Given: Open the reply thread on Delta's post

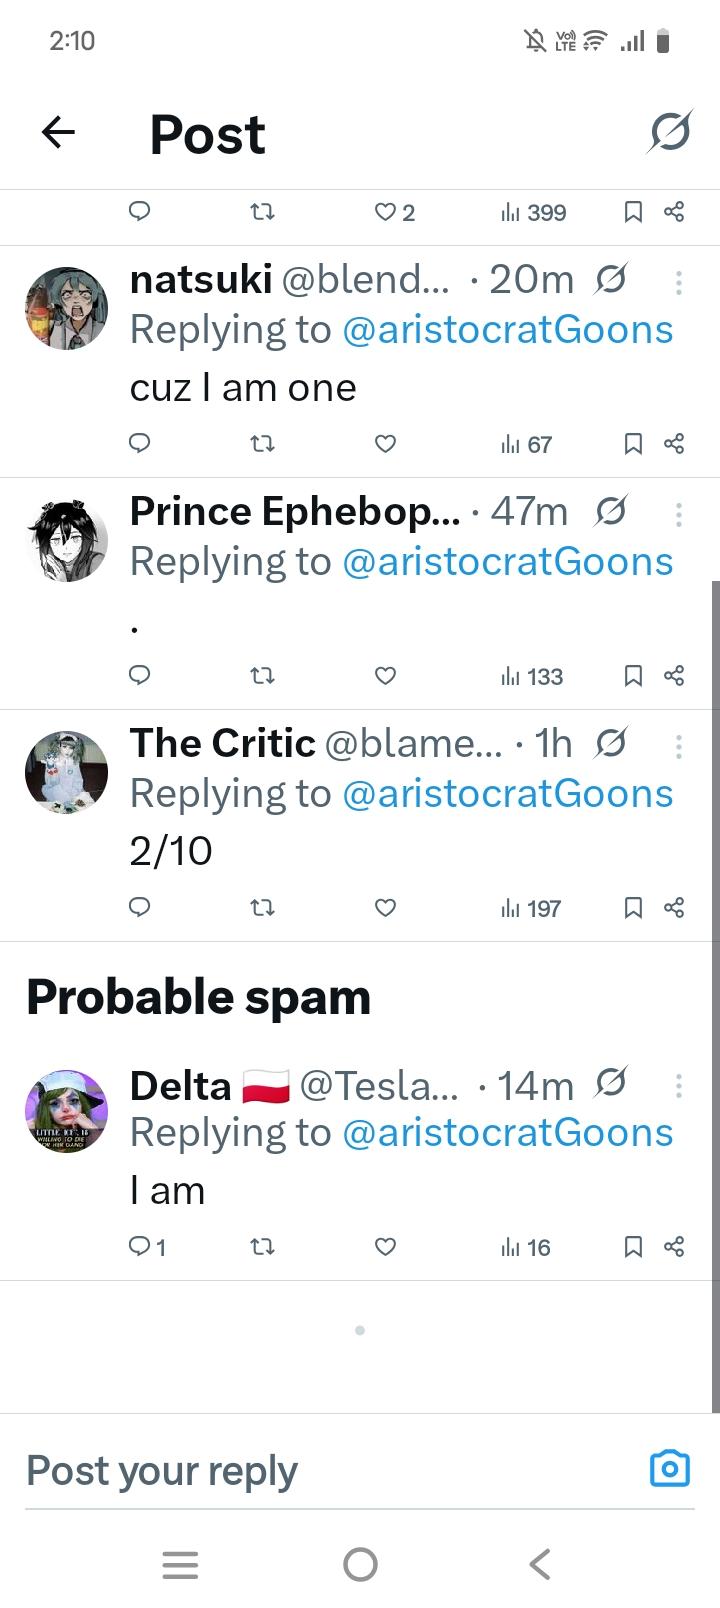Looking at the screenshot, I should click(x=147, y=1247).
